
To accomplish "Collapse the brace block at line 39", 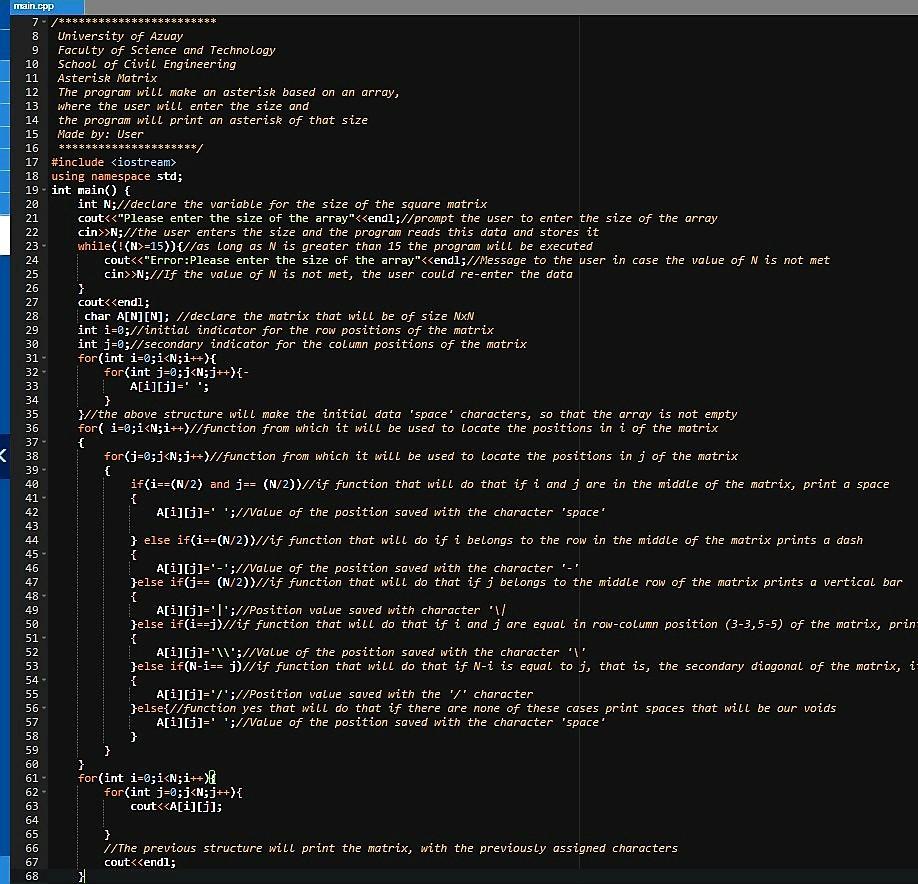I will tap(44, 470).
